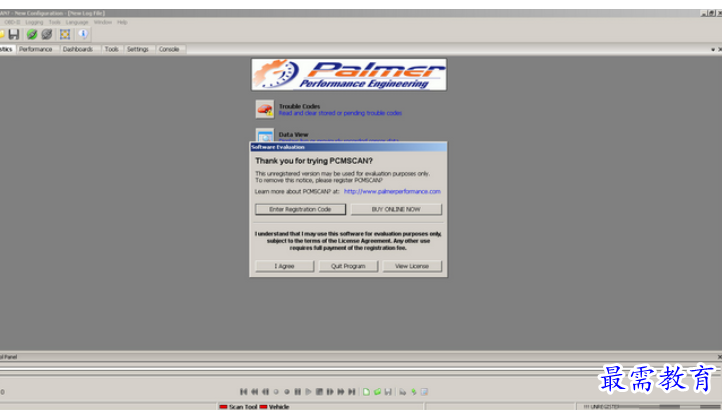The width and height of the screenshot is (722, 410).
Task: Open the Tools menu in menu bar
Action: pos(54,22)
